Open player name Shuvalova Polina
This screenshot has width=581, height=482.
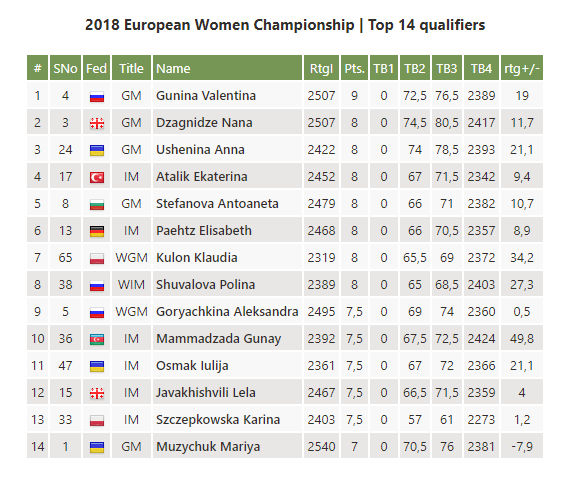pos(205,285)
